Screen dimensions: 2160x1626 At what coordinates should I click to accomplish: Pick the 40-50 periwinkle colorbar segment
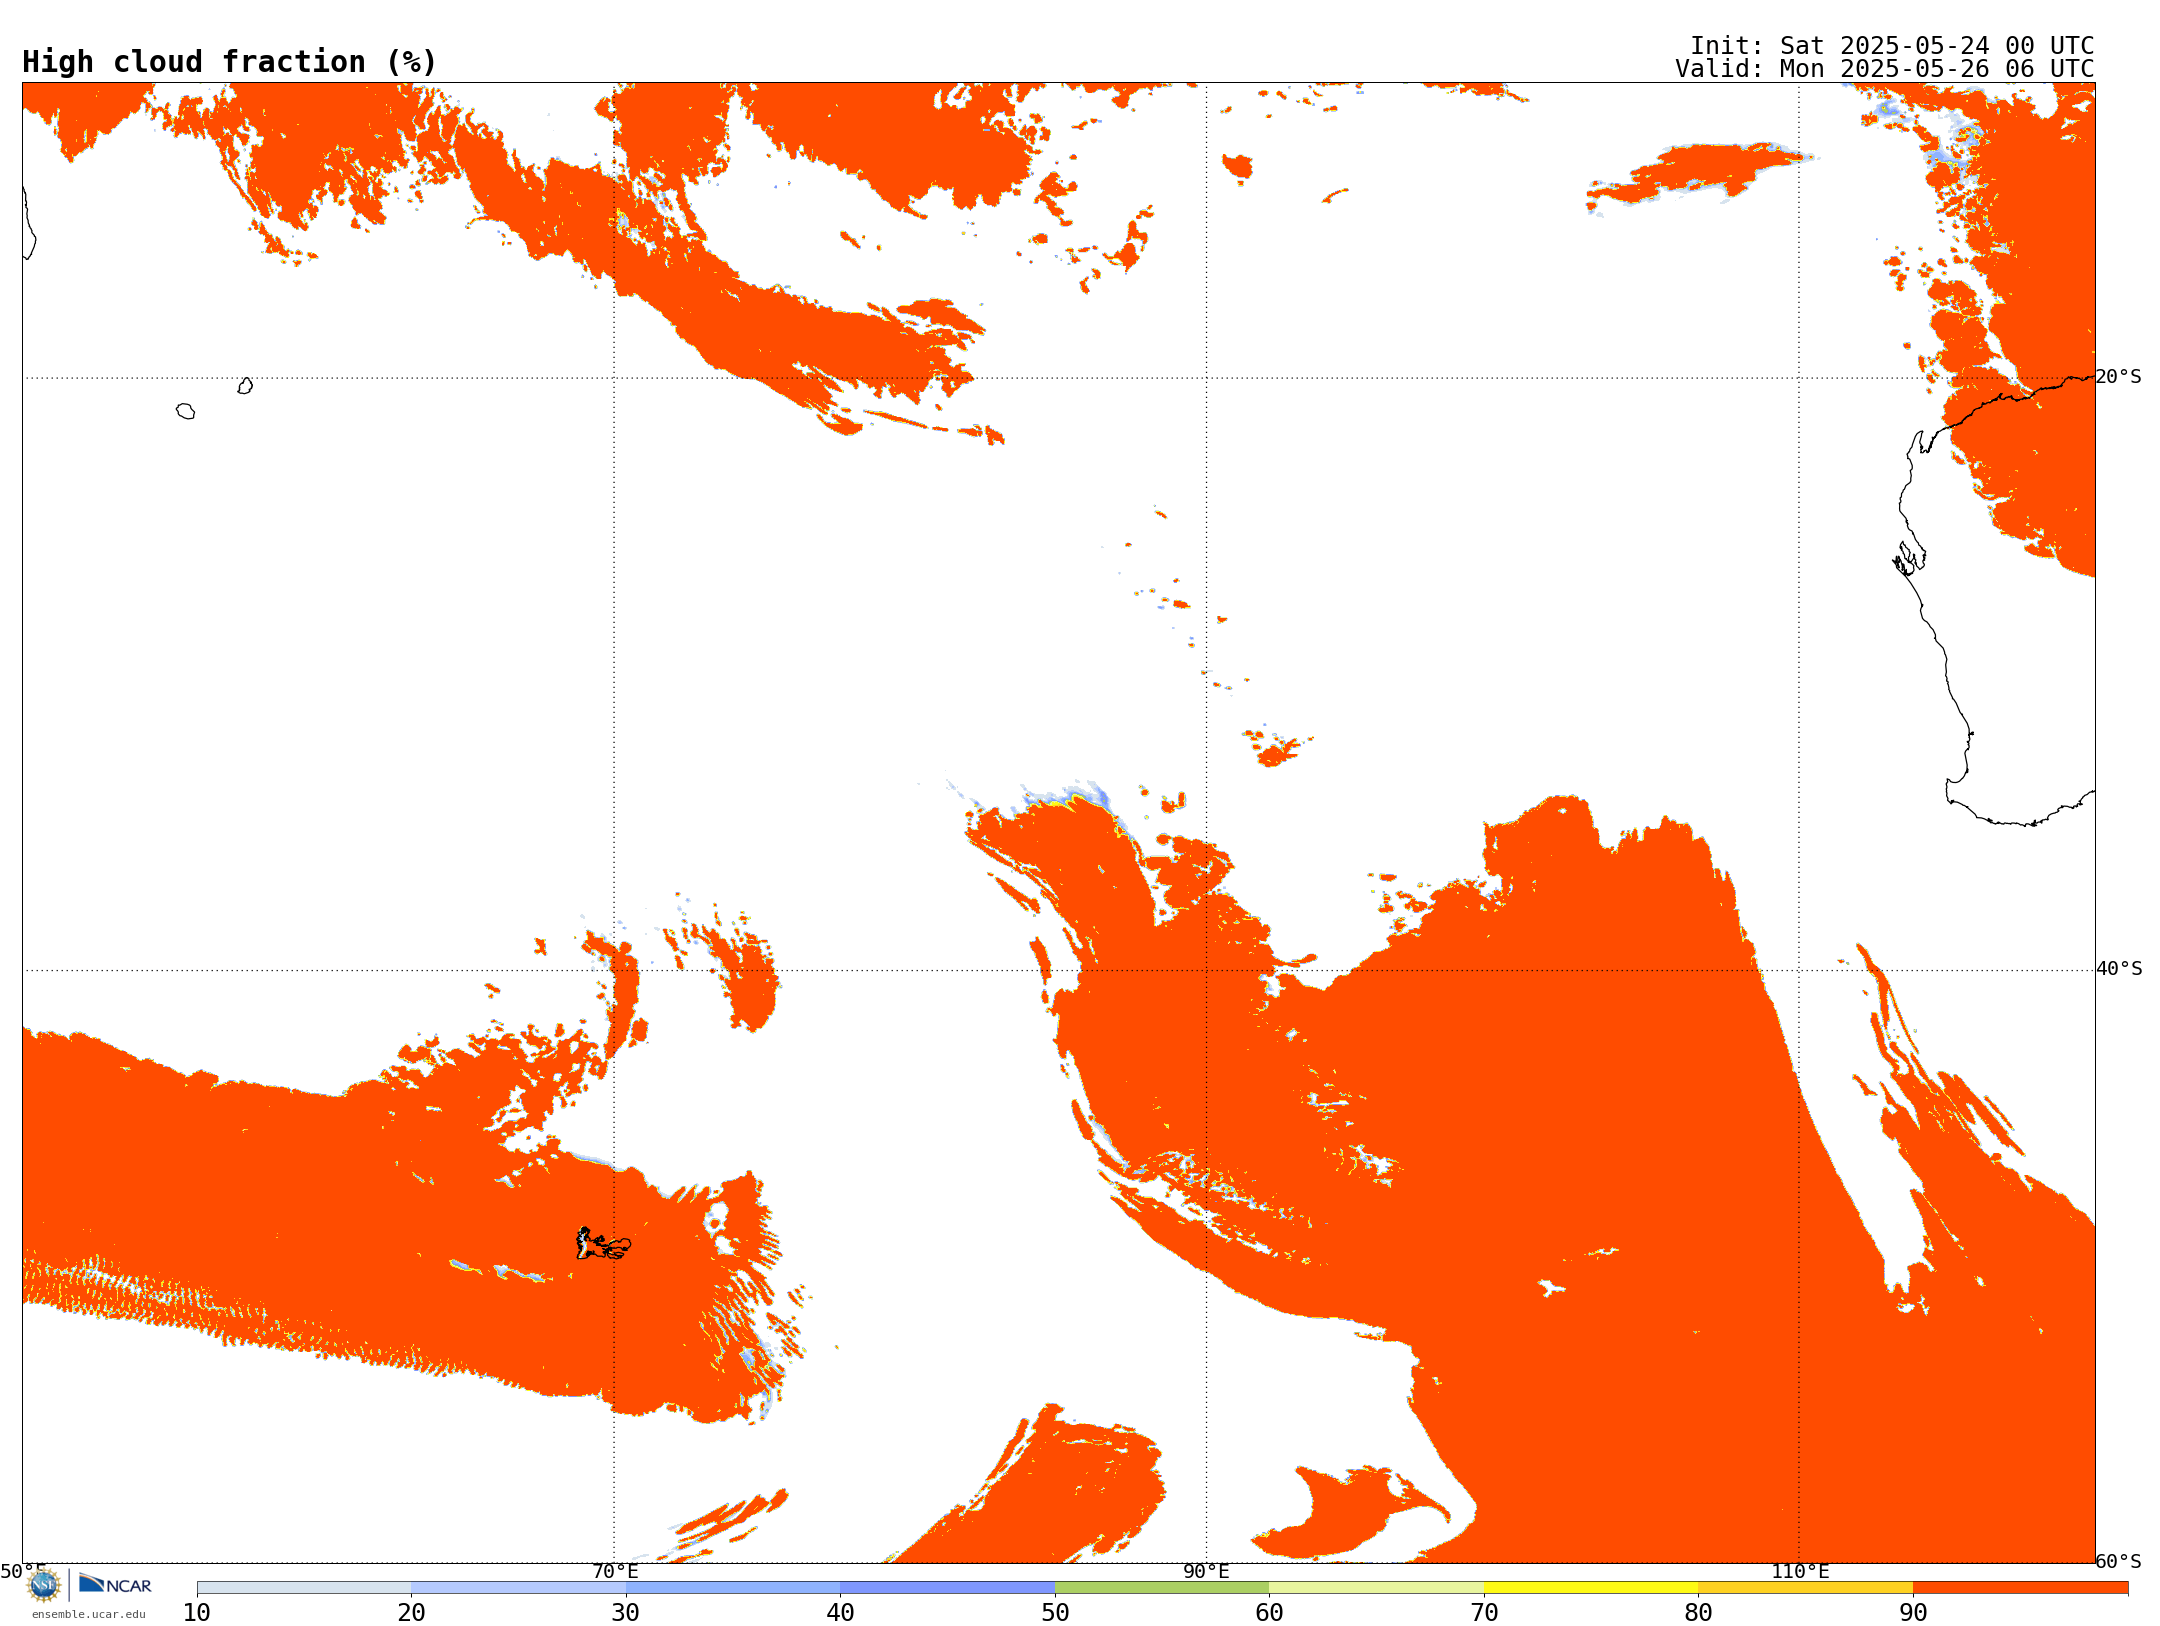click(947, 1588)
